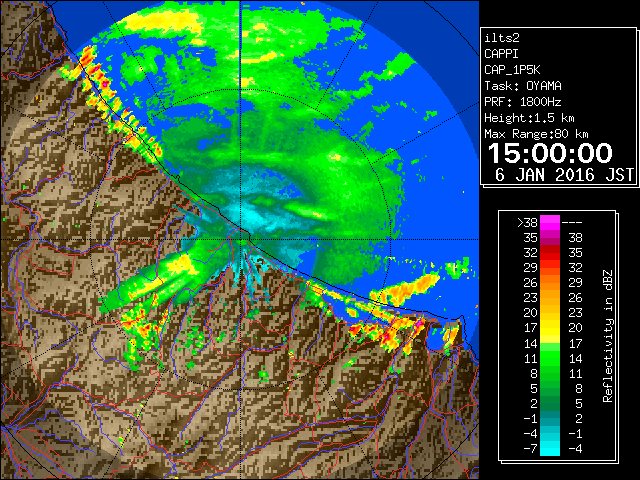This screenshot has width=640, height=480.
Task: Click the radar center where crosshair lines meet
Action: [240, 240]
